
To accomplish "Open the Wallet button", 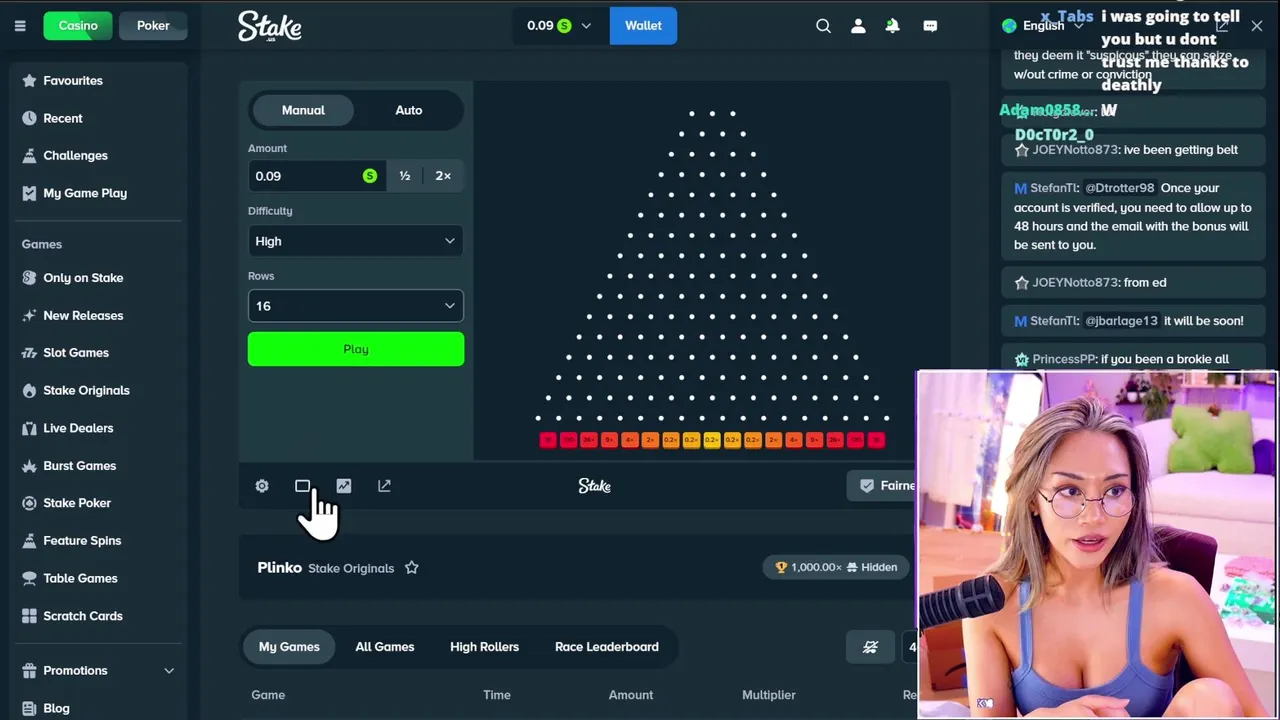I will coord(643,26).
